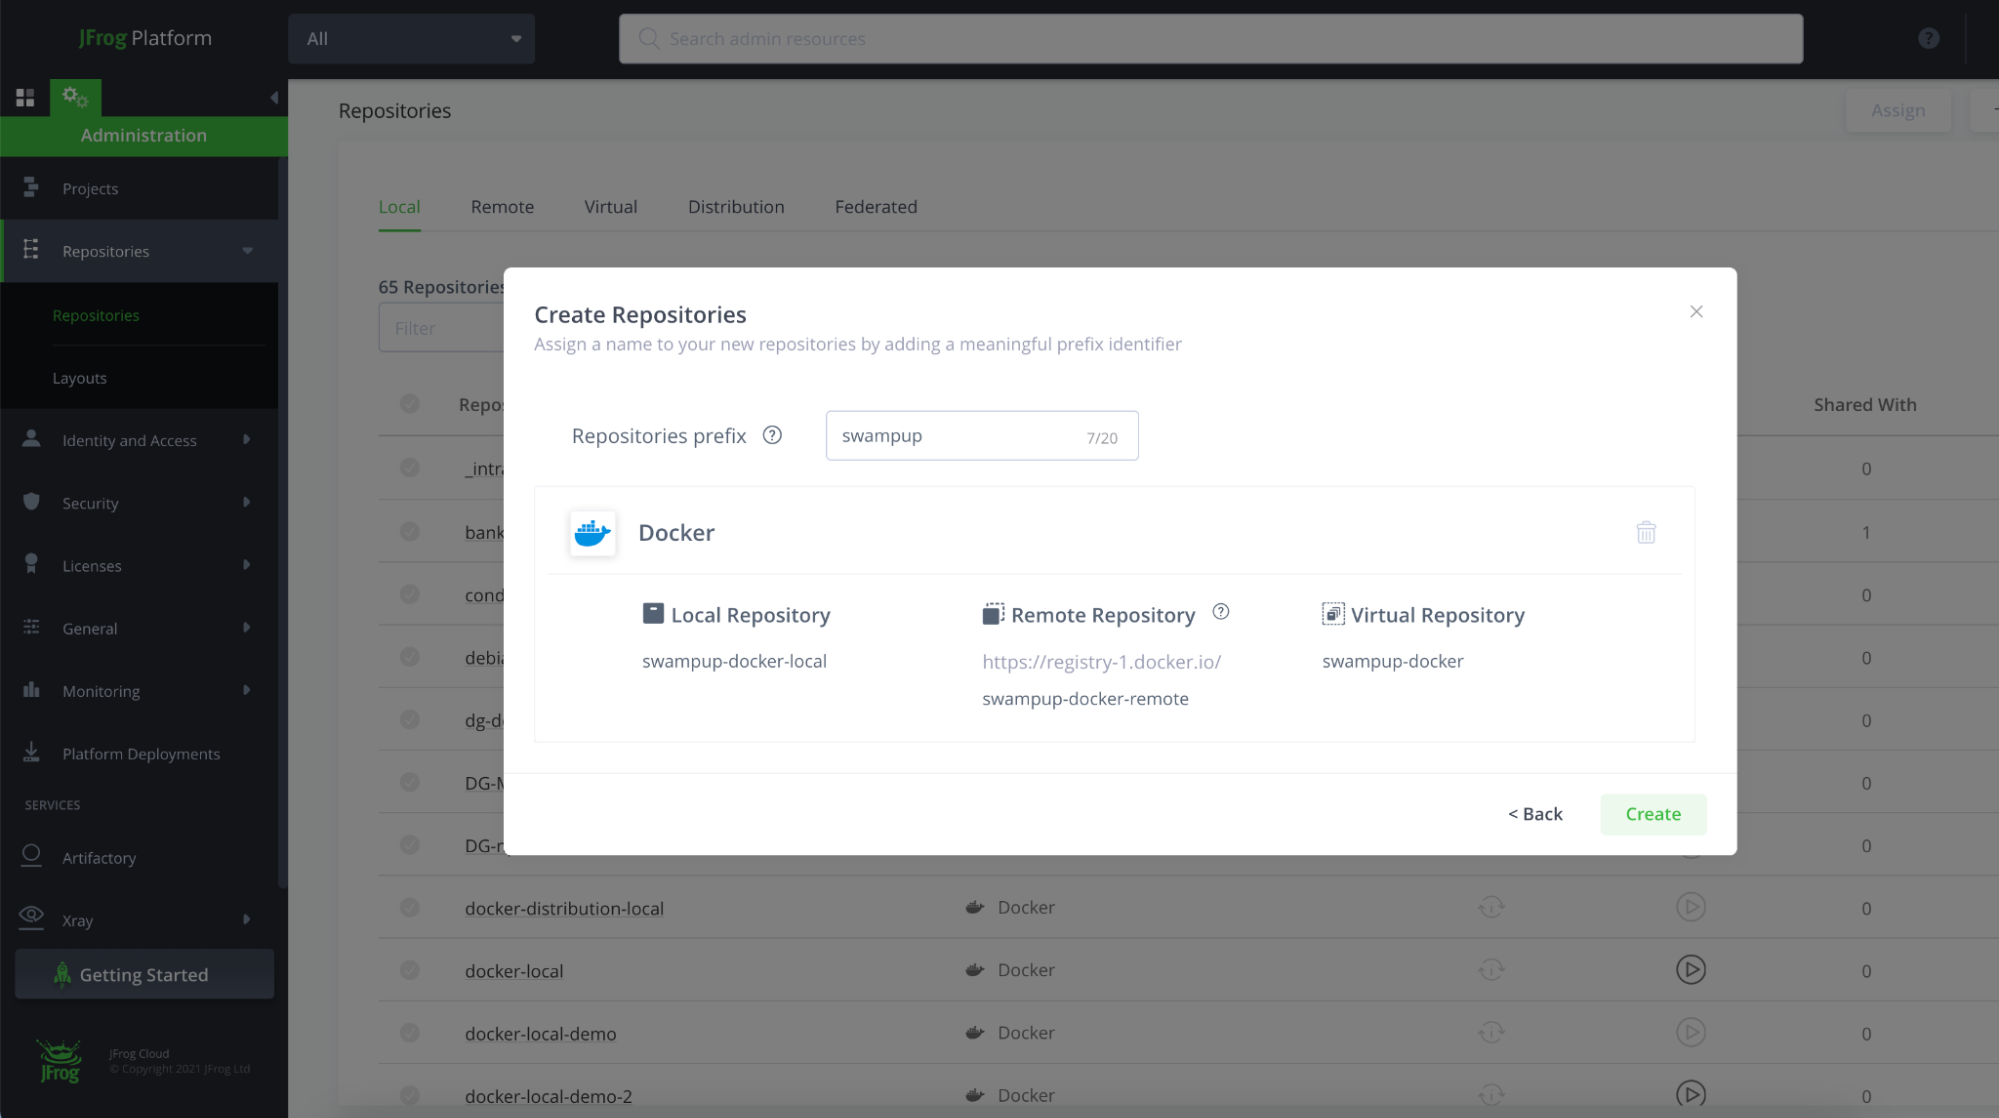Click the Back button
This screenshot has width=1999, height=1118.
pyautogui.click(x=1534, y=813)
